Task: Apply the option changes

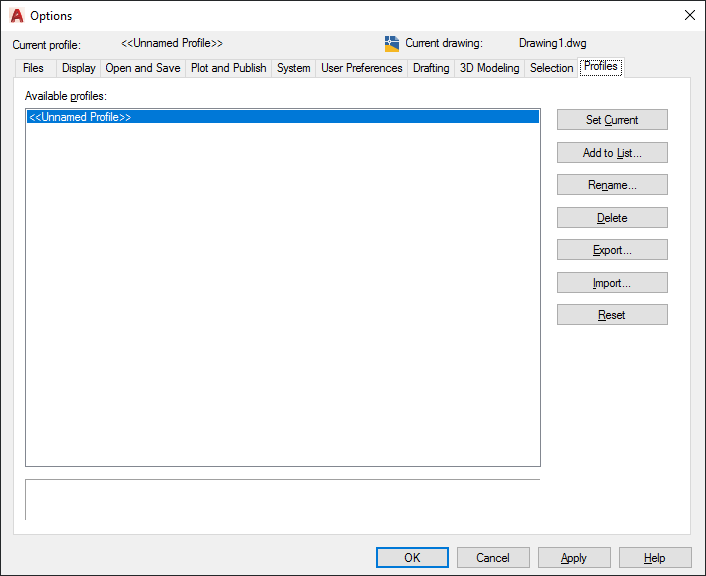Action: coord(574,558)
